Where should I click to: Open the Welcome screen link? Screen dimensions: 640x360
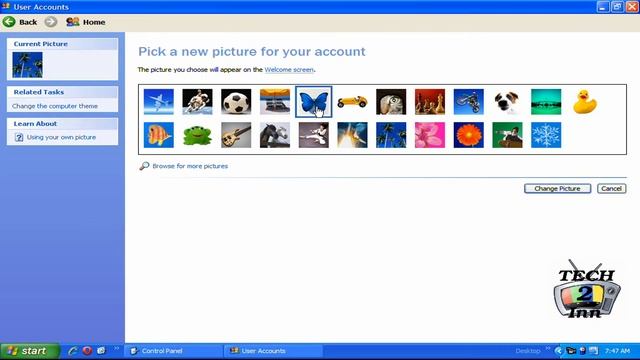289,70
